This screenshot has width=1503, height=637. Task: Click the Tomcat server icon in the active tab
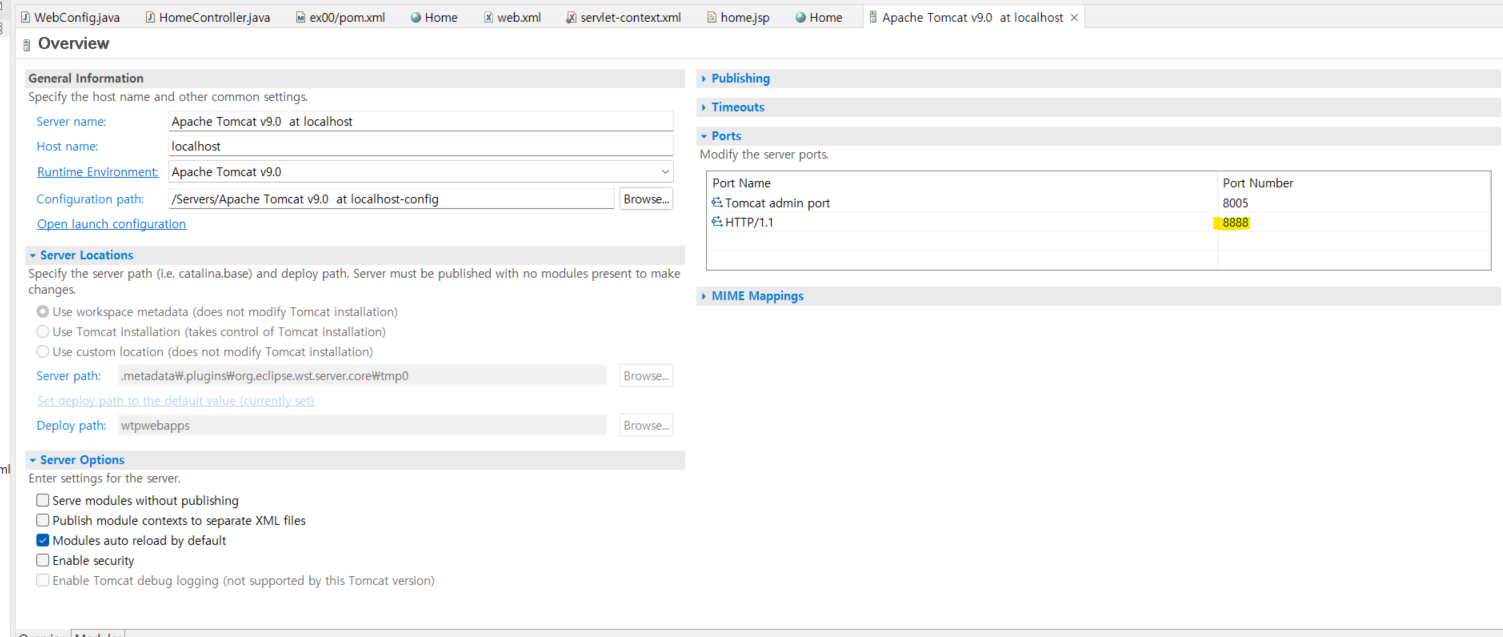click(x=873, y=17)
